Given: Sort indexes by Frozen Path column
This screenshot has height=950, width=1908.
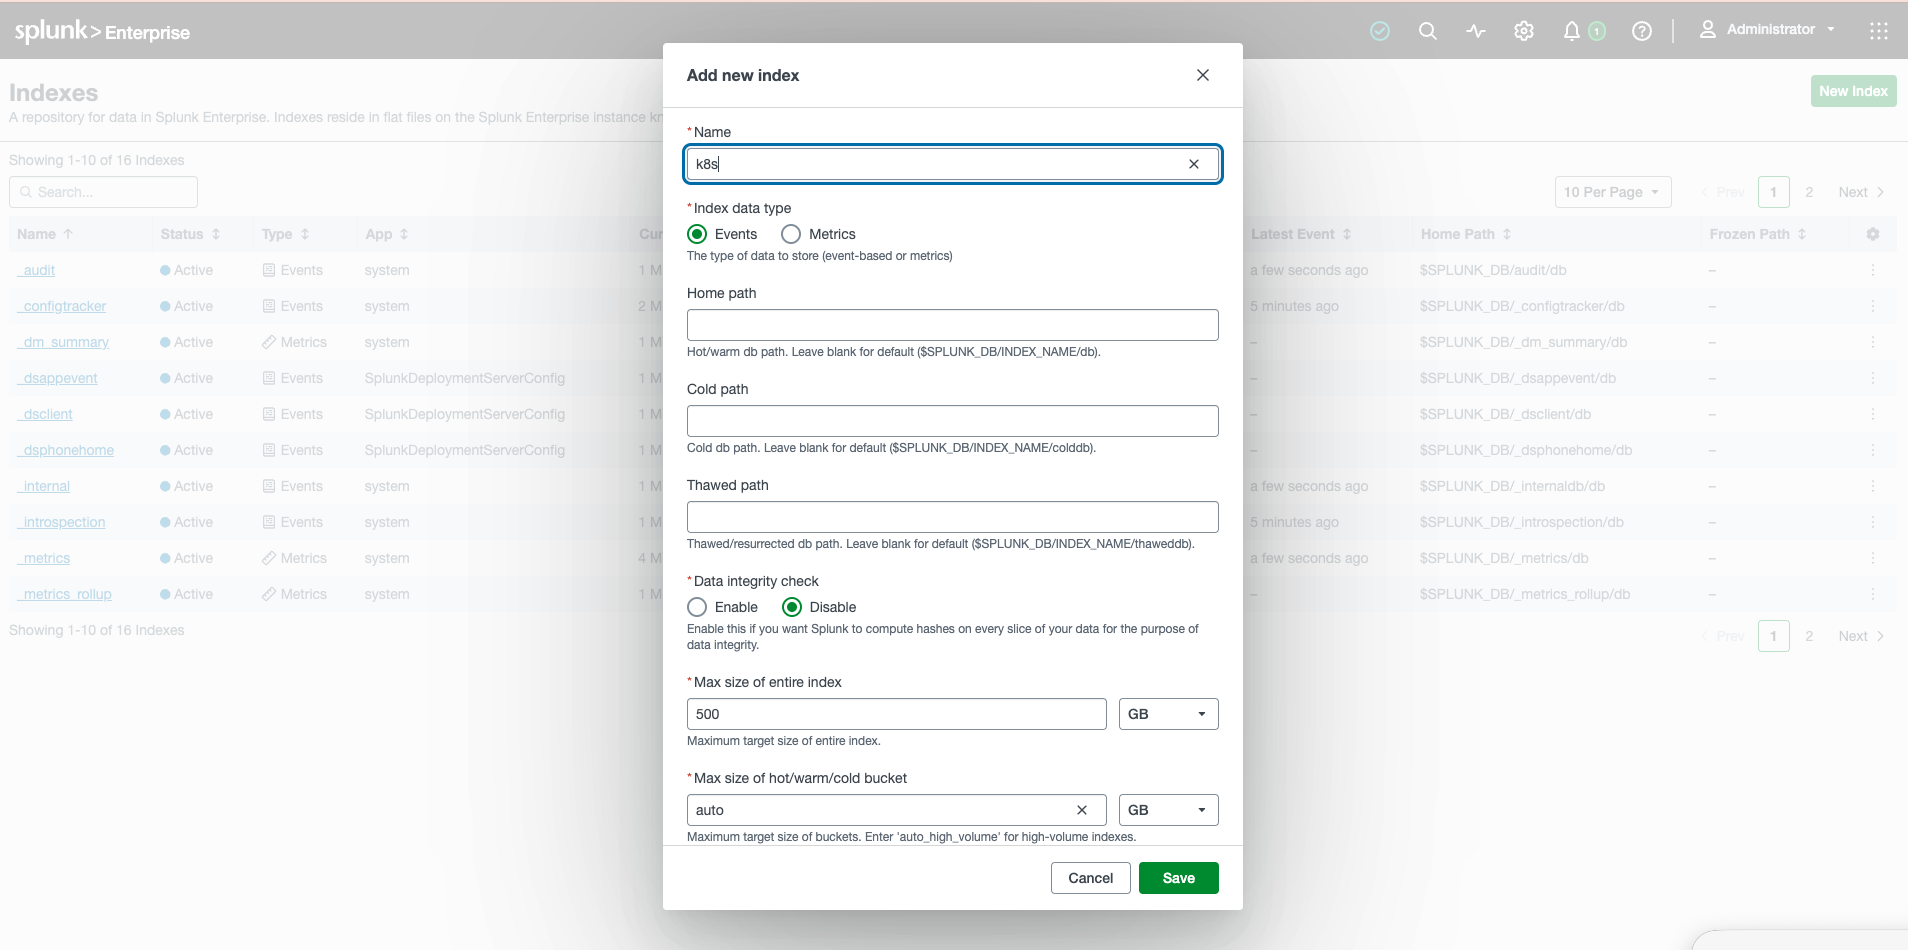Looking at the screenshot, I should click(1758, 234).
